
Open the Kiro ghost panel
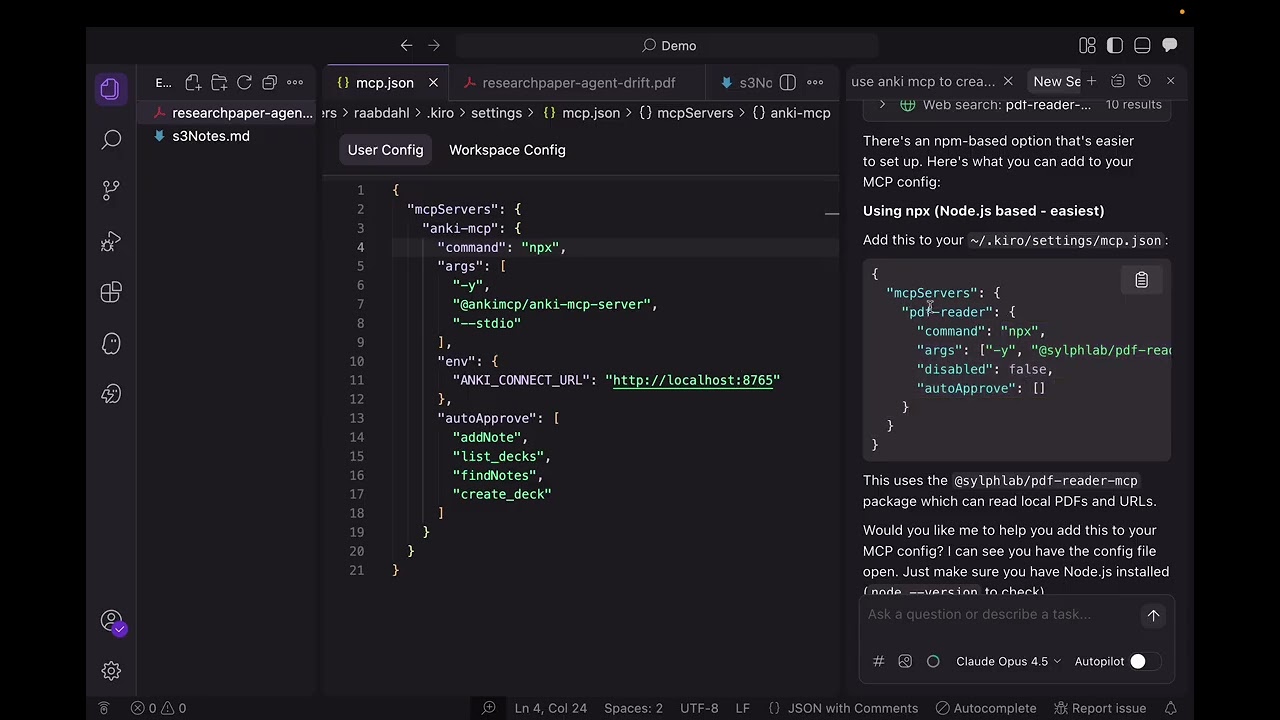(111, 343)
